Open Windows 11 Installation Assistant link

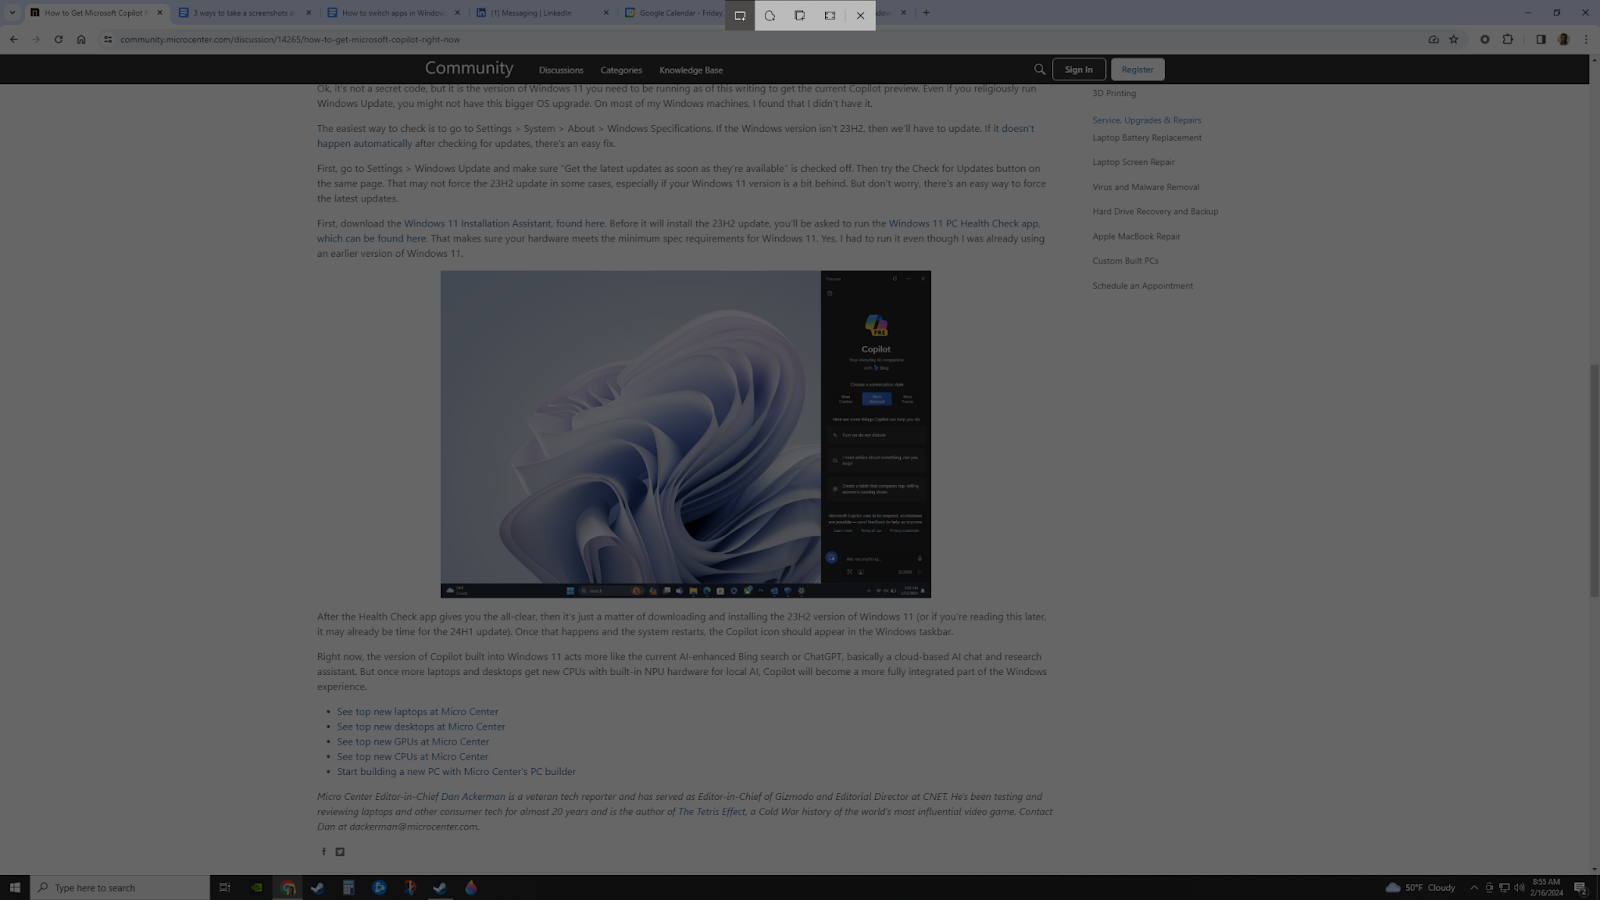coord(504,224)
